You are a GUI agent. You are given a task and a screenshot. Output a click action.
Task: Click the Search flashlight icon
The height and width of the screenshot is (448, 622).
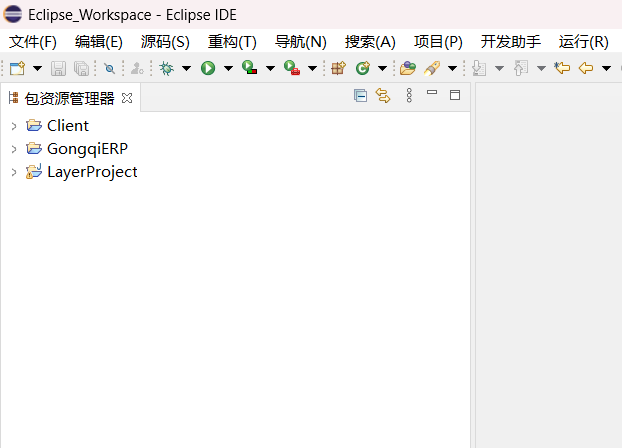(432, 68)
